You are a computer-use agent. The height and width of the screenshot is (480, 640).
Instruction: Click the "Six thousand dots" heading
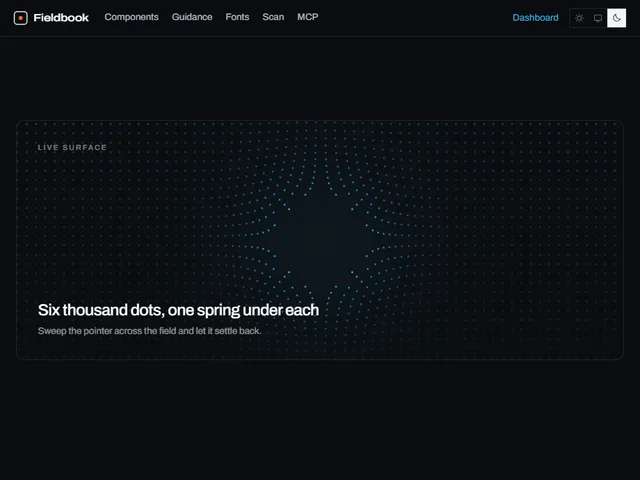coord(178,310)
